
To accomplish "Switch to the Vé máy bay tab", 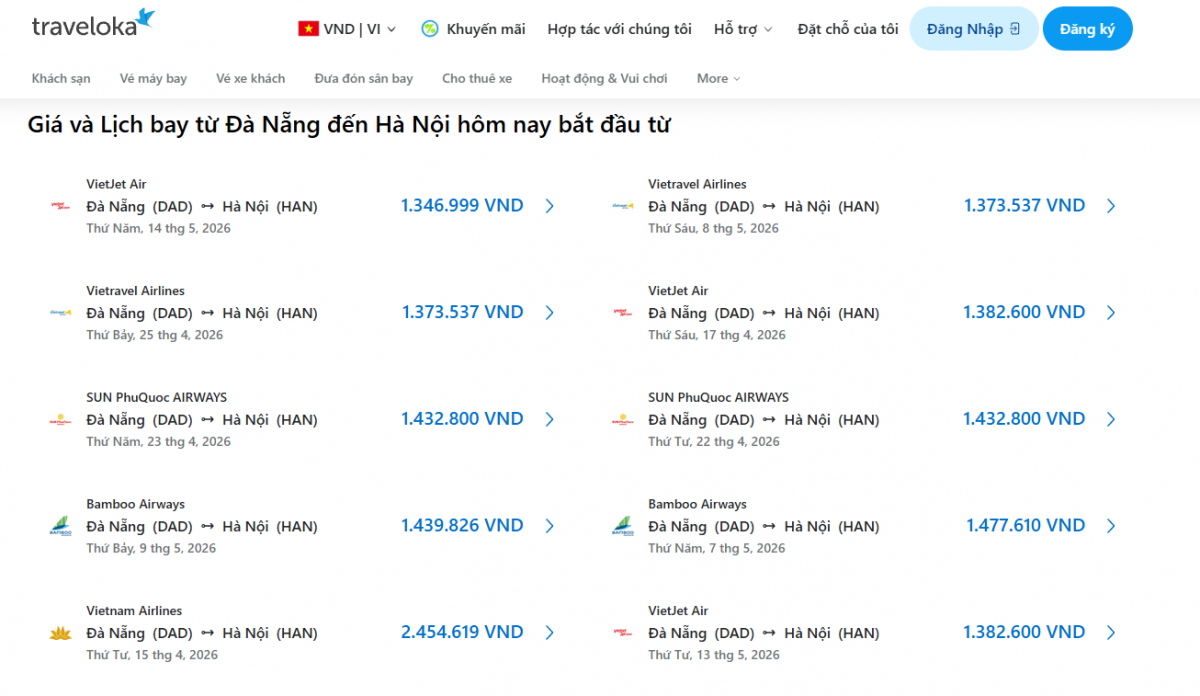I will (x=153, y=78).
